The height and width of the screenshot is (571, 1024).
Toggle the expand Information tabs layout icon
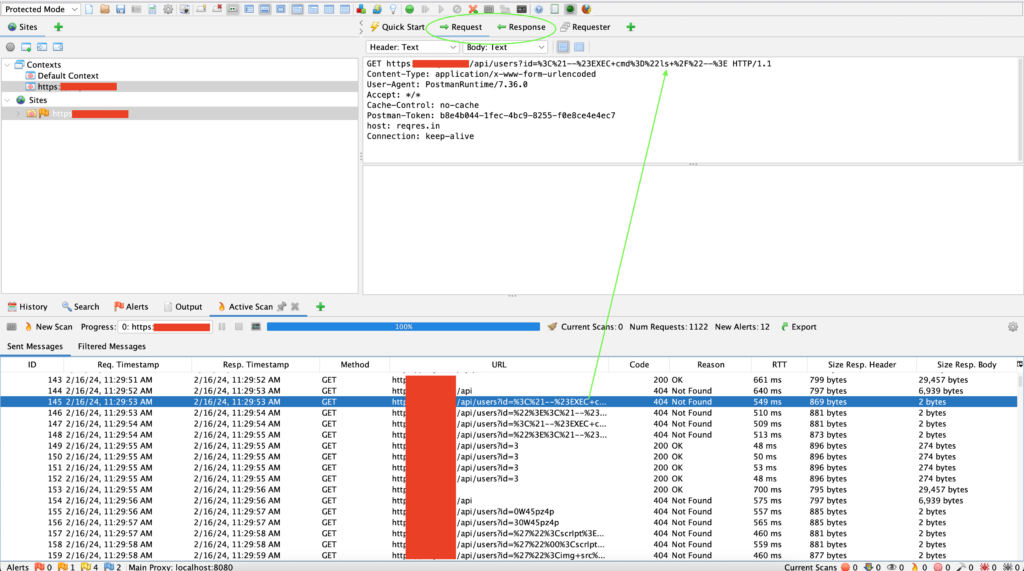tap(264, 9)
